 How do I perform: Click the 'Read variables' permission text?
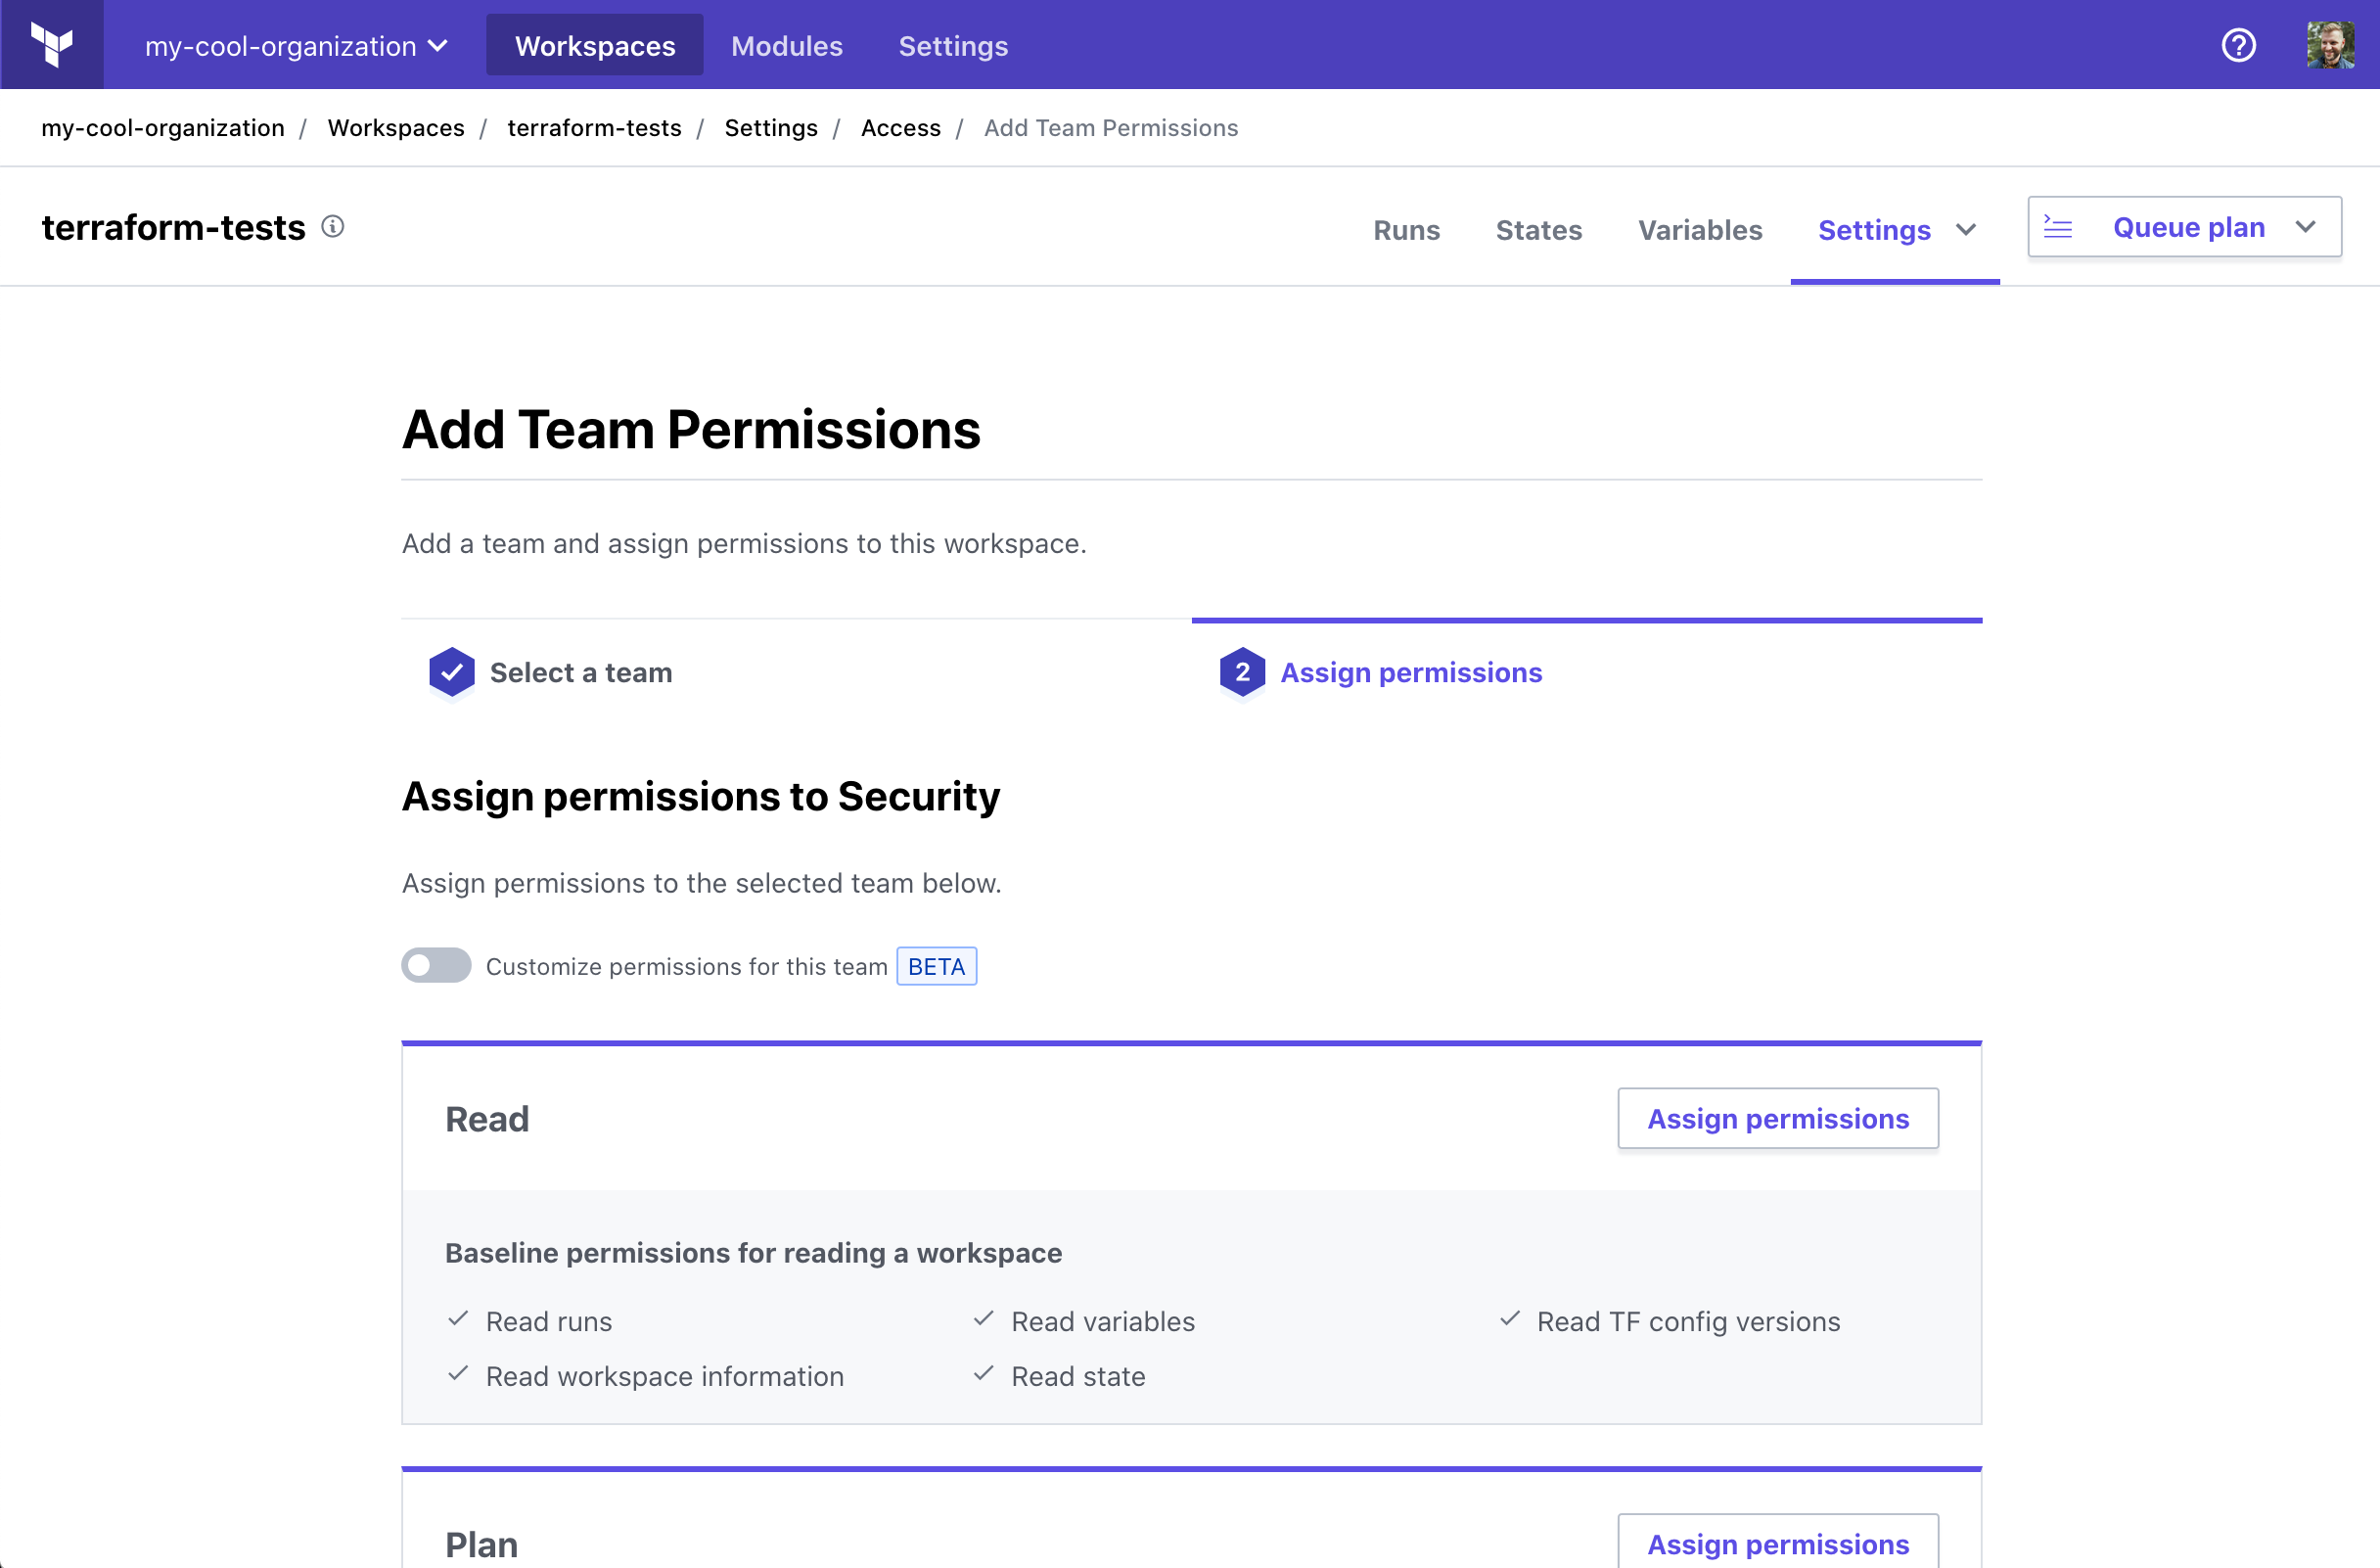point(1103,1321)
